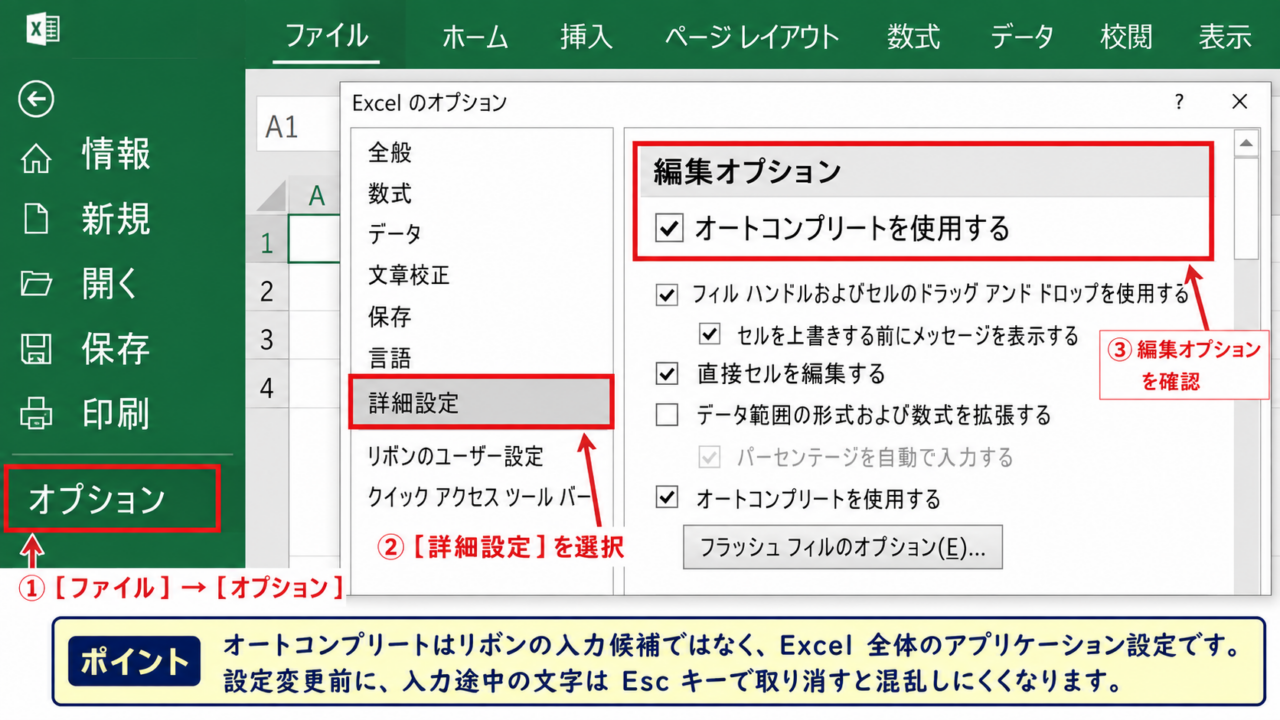Switch to the ページ レイアウト tab

click(752, 37)
